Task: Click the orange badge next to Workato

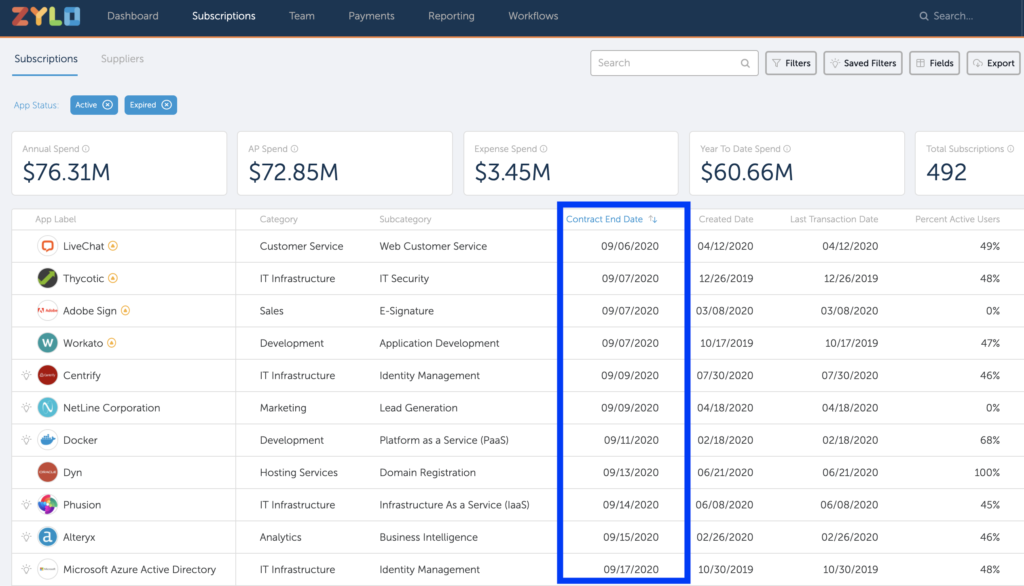Action: click(112, 343)
